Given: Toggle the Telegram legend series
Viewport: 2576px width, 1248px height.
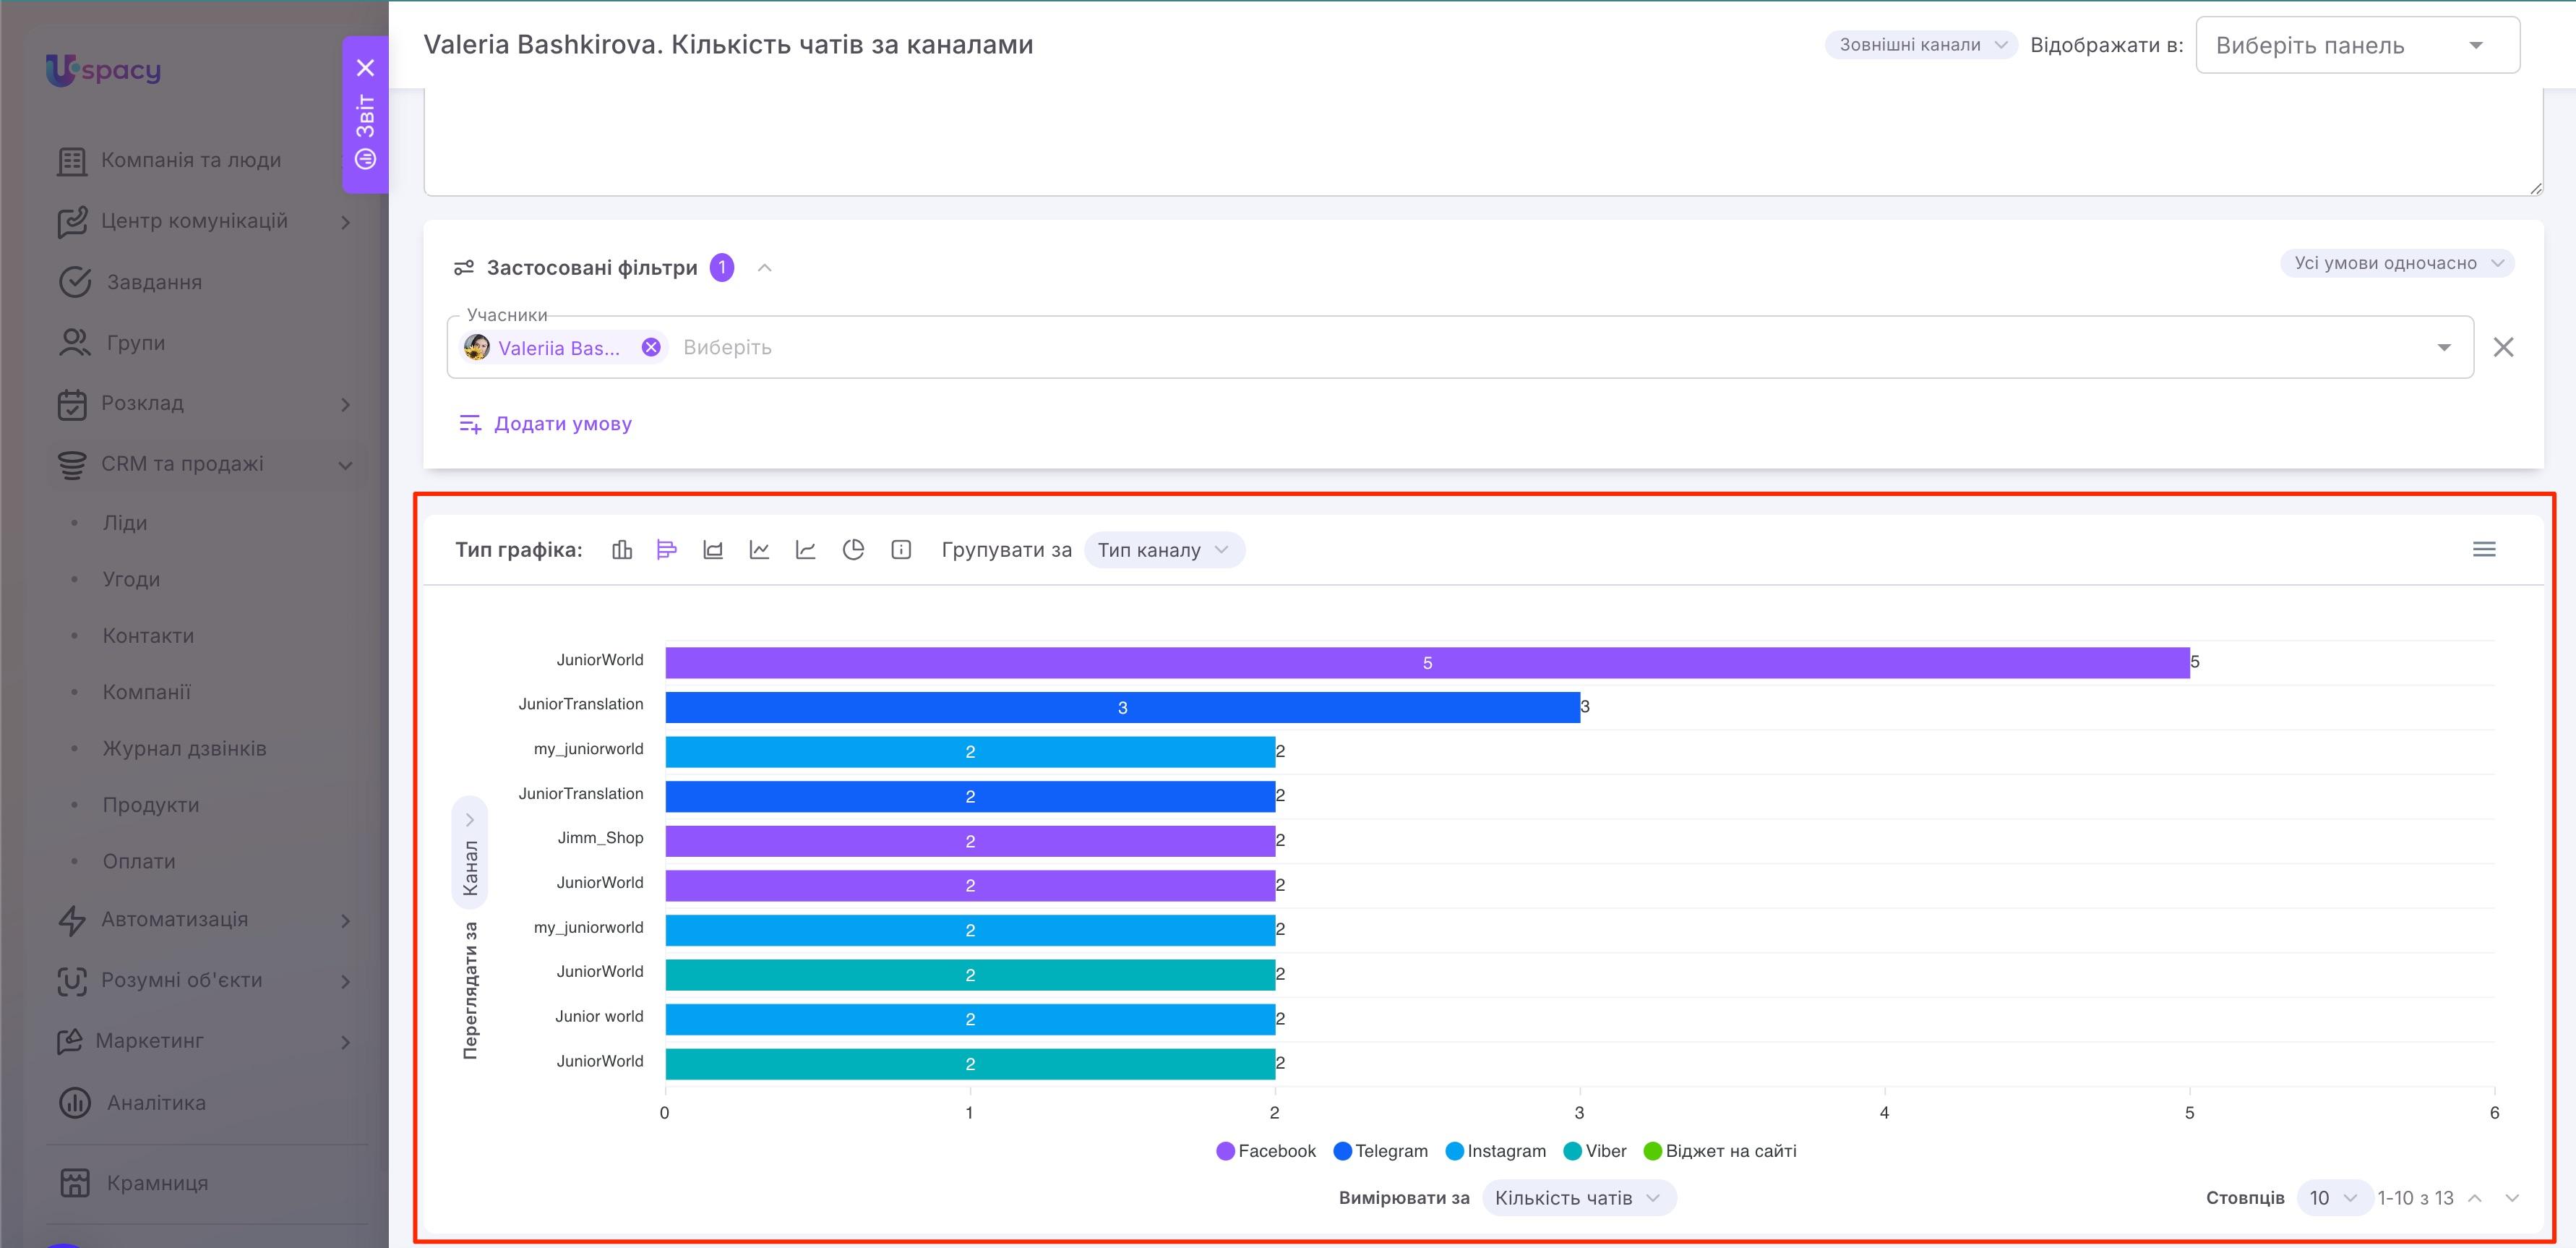Looking at the screenshot, I should tap(1381, 1151).
